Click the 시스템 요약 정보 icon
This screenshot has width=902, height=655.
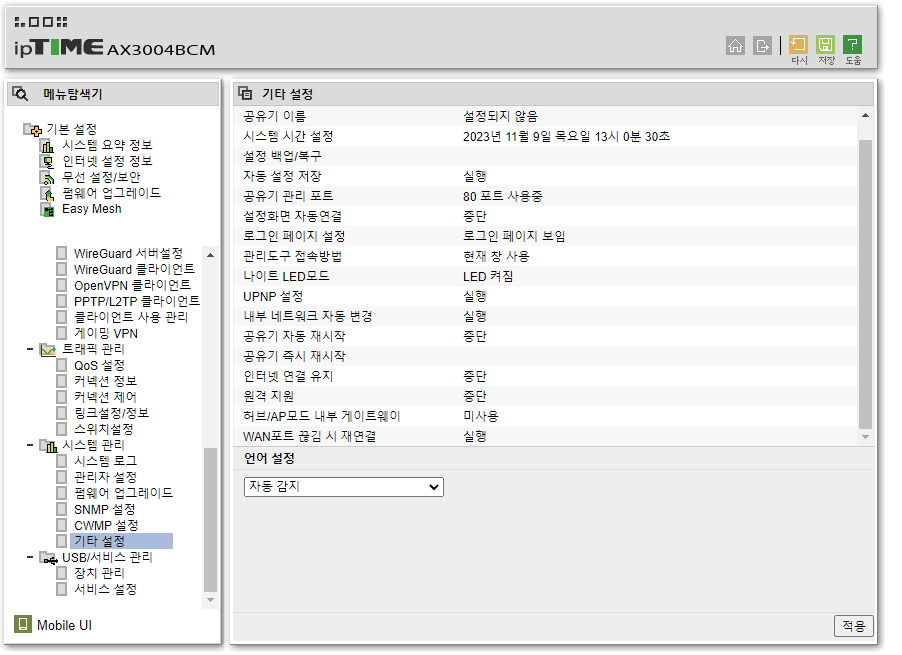pyautogui.click(x=47, y=145)
